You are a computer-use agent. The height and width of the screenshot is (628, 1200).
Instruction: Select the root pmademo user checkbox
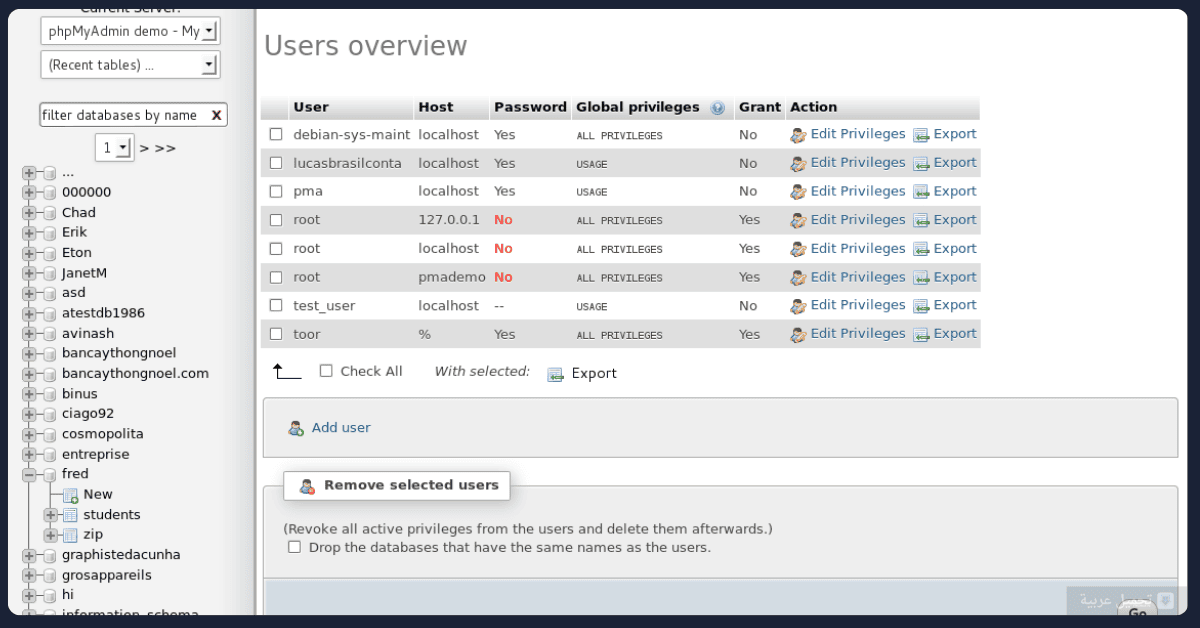276,278
